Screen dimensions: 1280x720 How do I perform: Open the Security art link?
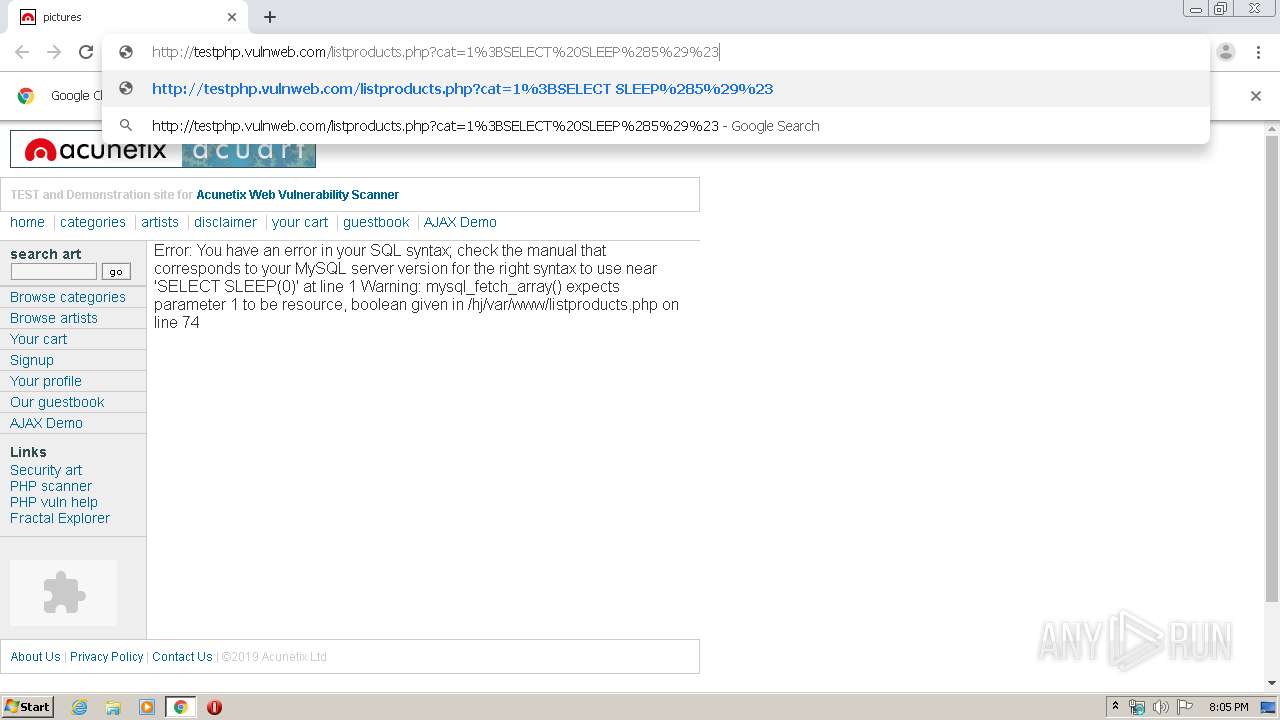[x=46, y=470]
